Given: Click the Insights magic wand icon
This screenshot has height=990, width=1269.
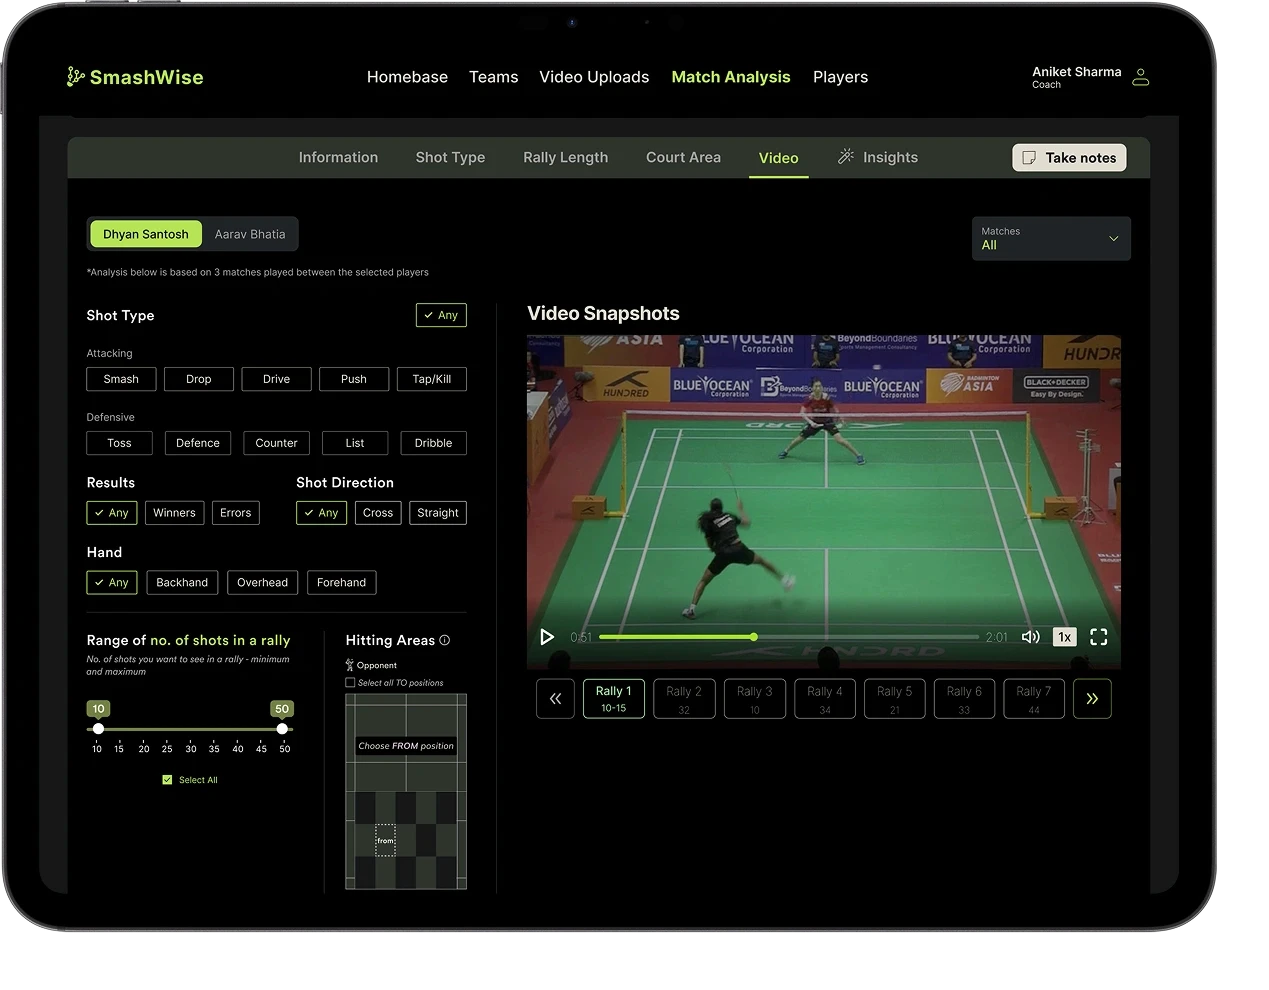Looking at the screenshot, I should (846, 156).
